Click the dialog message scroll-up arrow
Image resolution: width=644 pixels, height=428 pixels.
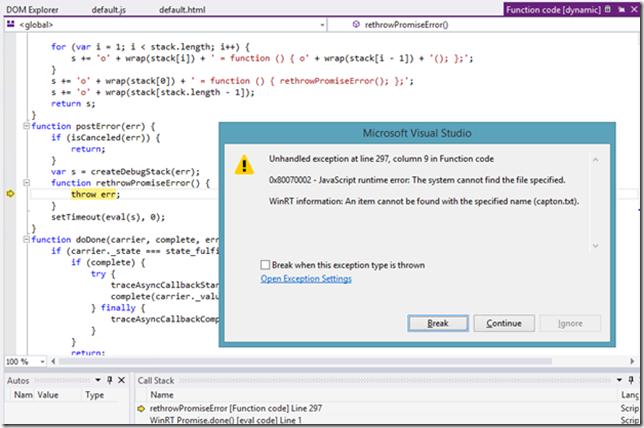click(x=596, y=159)
